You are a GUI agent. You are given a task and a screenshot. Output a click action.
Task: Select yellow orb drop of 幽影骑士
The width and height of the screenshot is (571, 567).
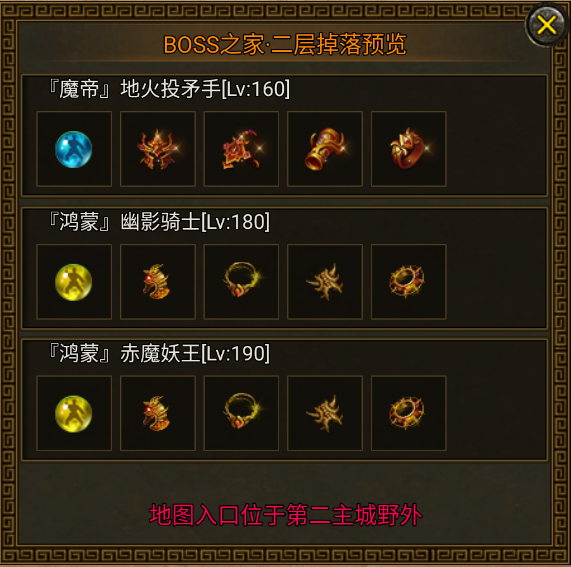tap(74, 282)
